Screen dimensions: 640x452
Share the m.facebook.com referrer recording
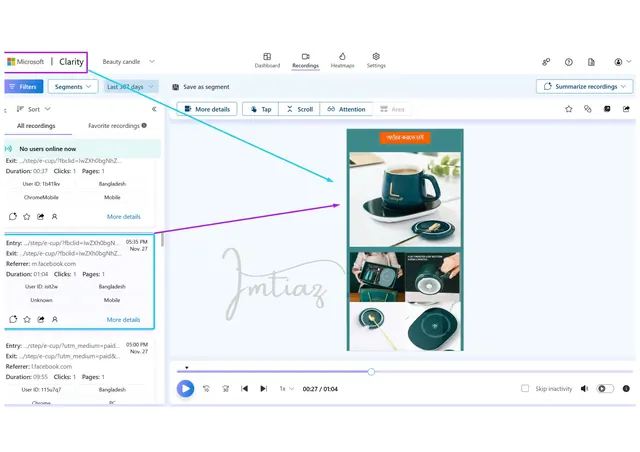[41, 319]
